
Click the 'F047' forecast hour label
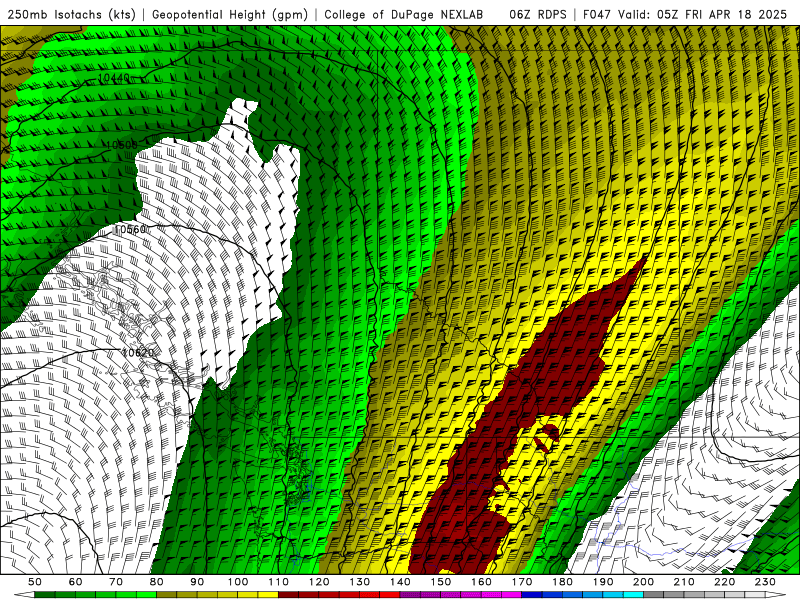tap(597, 15)
